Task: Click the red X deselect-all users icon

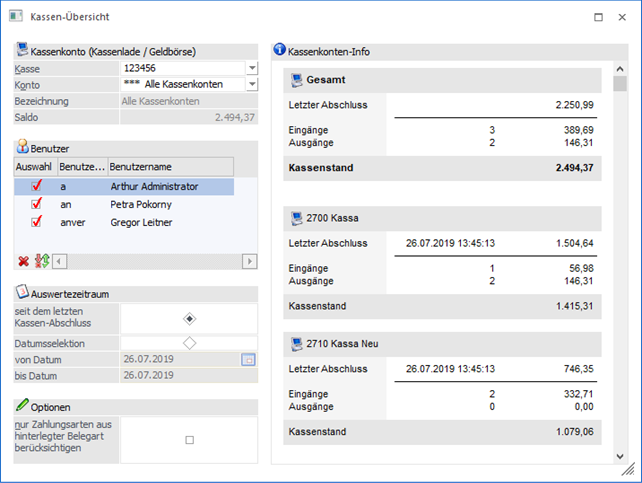Action: (x=23, y=261)
